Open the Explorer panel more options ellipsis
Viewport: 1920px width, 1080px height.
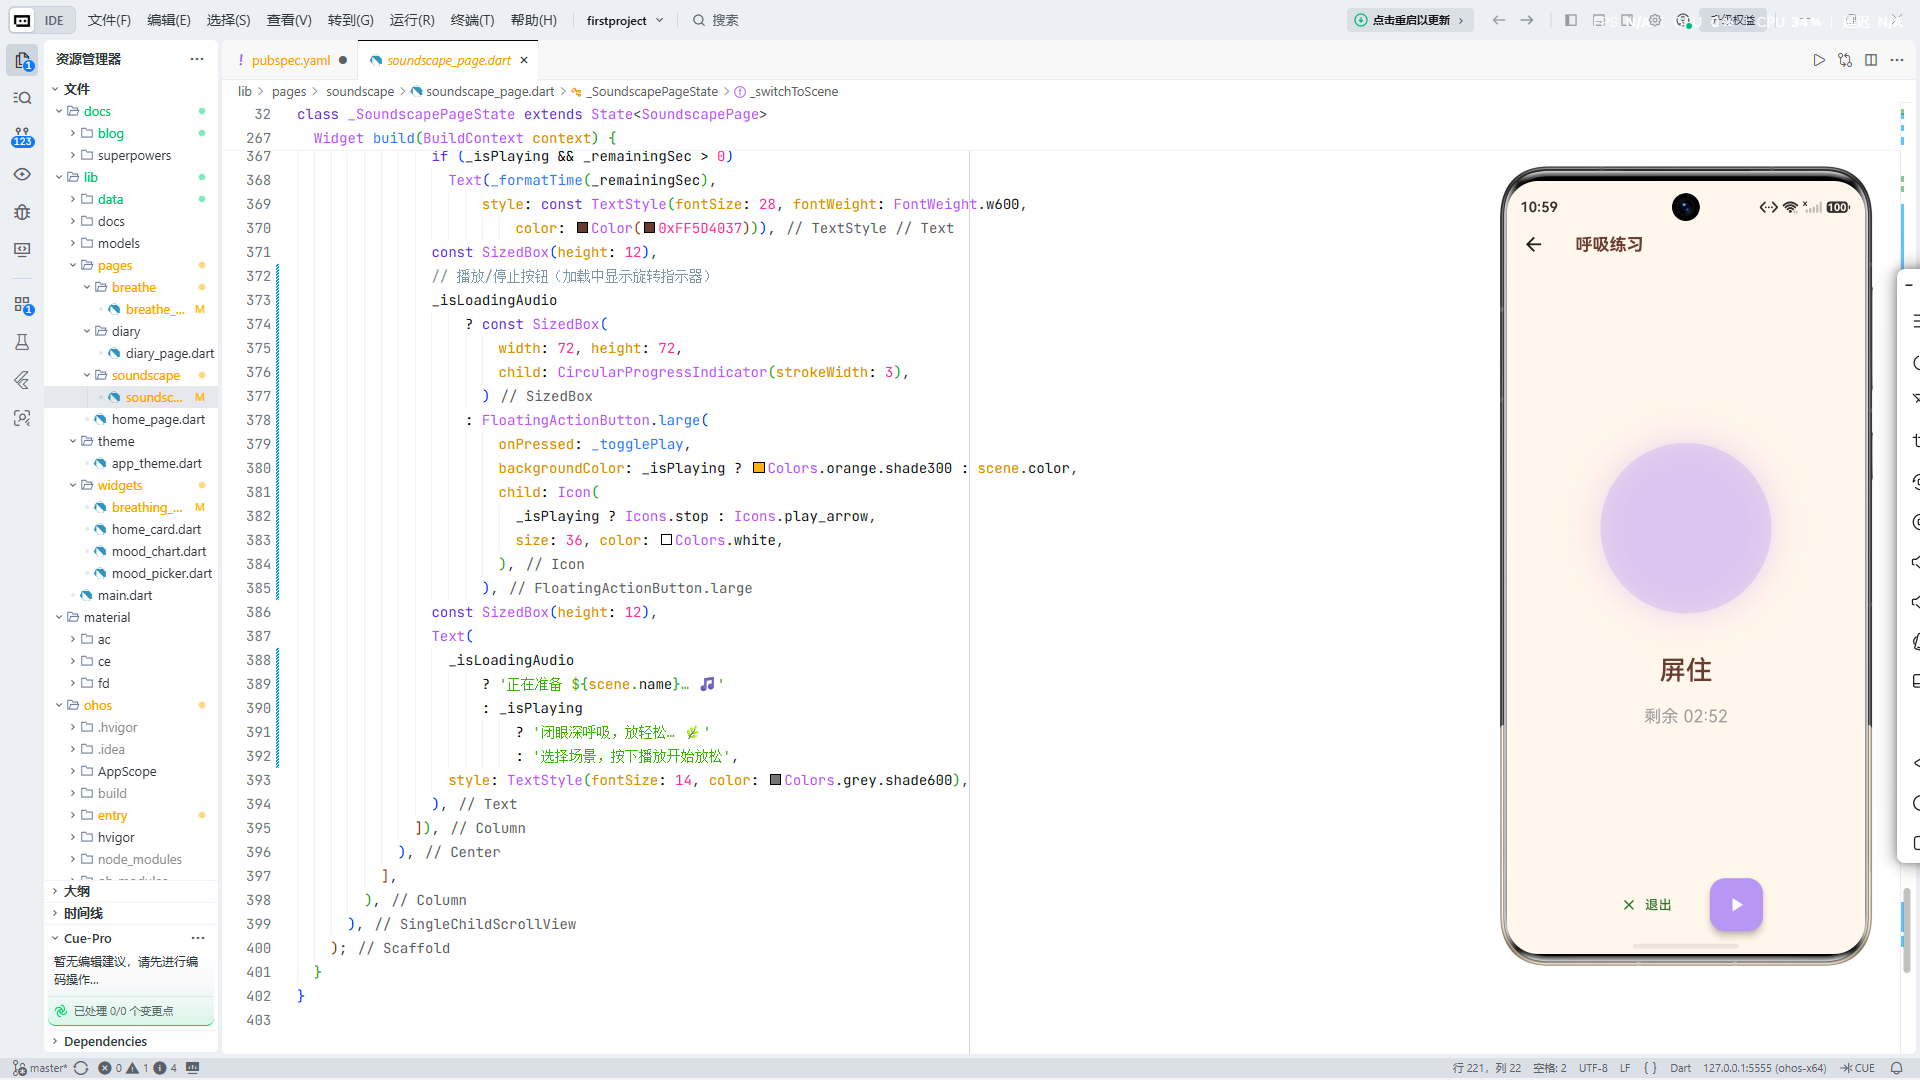pyautogui.click(x=197, y=59)
